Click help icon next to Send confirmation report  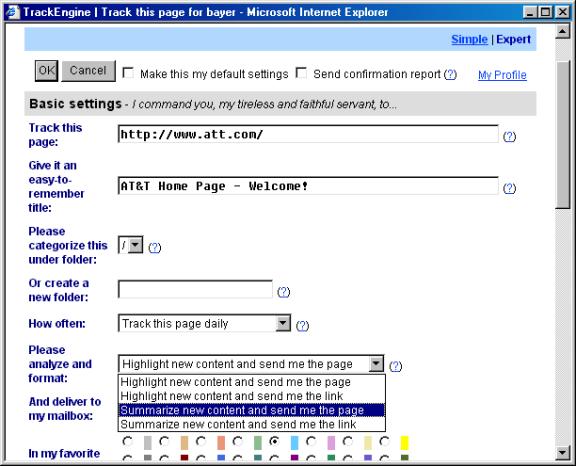(450, 75)
